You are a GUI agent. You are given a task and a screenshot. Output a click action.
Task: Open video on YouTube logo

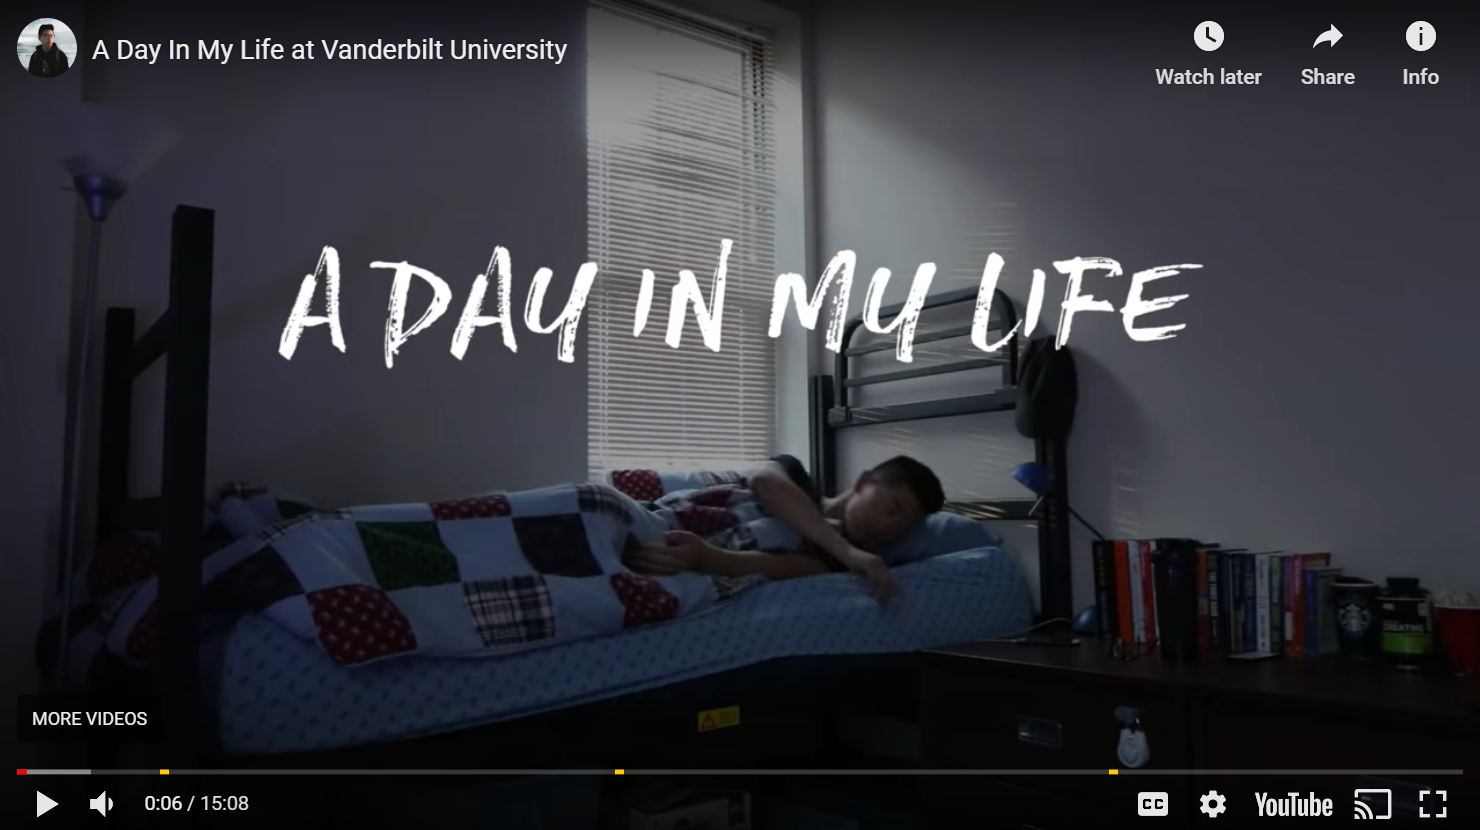click(1293, 804)
